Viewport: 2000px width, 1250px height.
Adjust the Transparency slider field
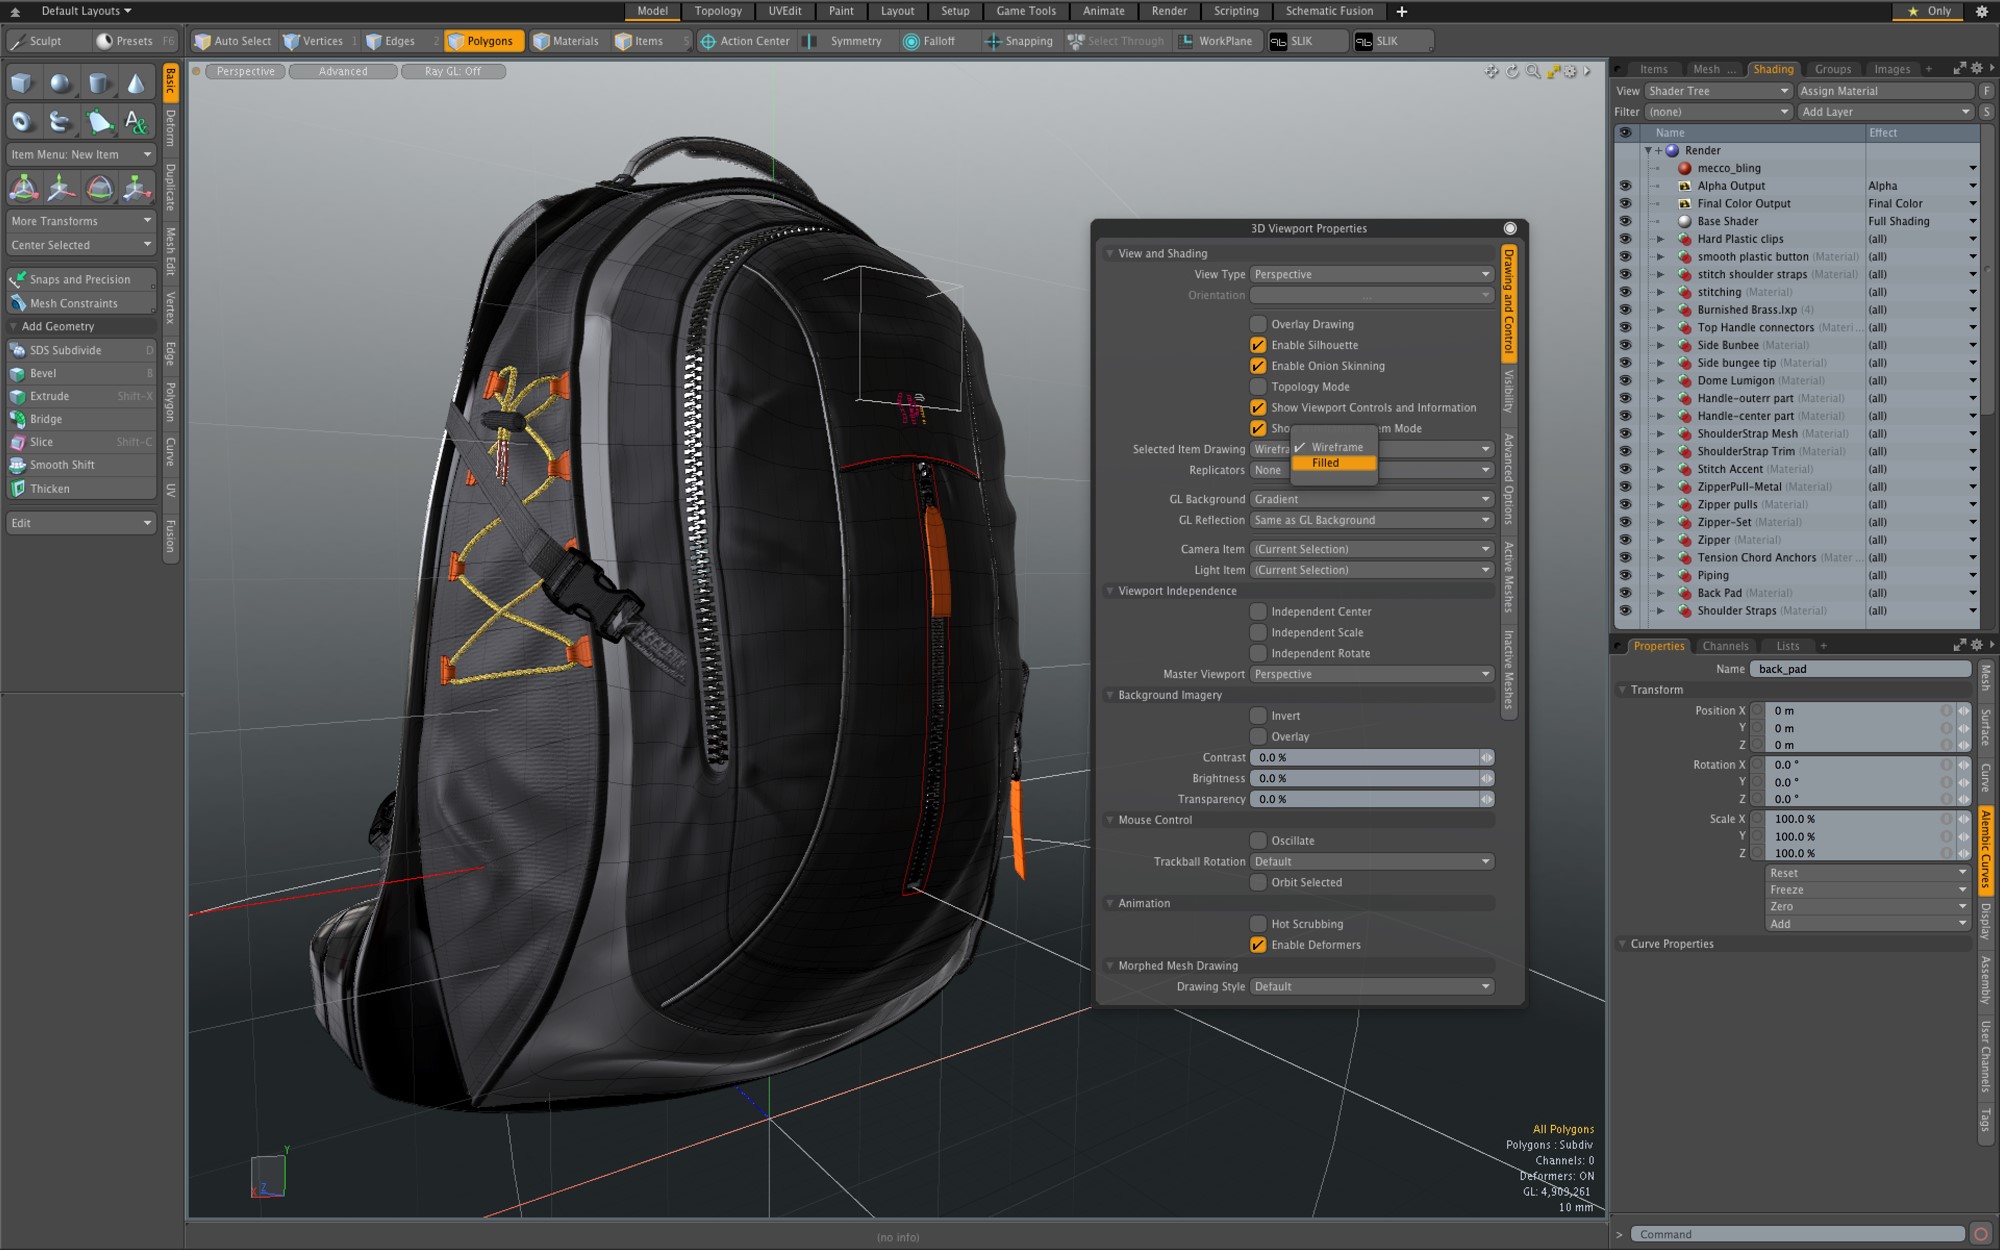(1366, 799)
